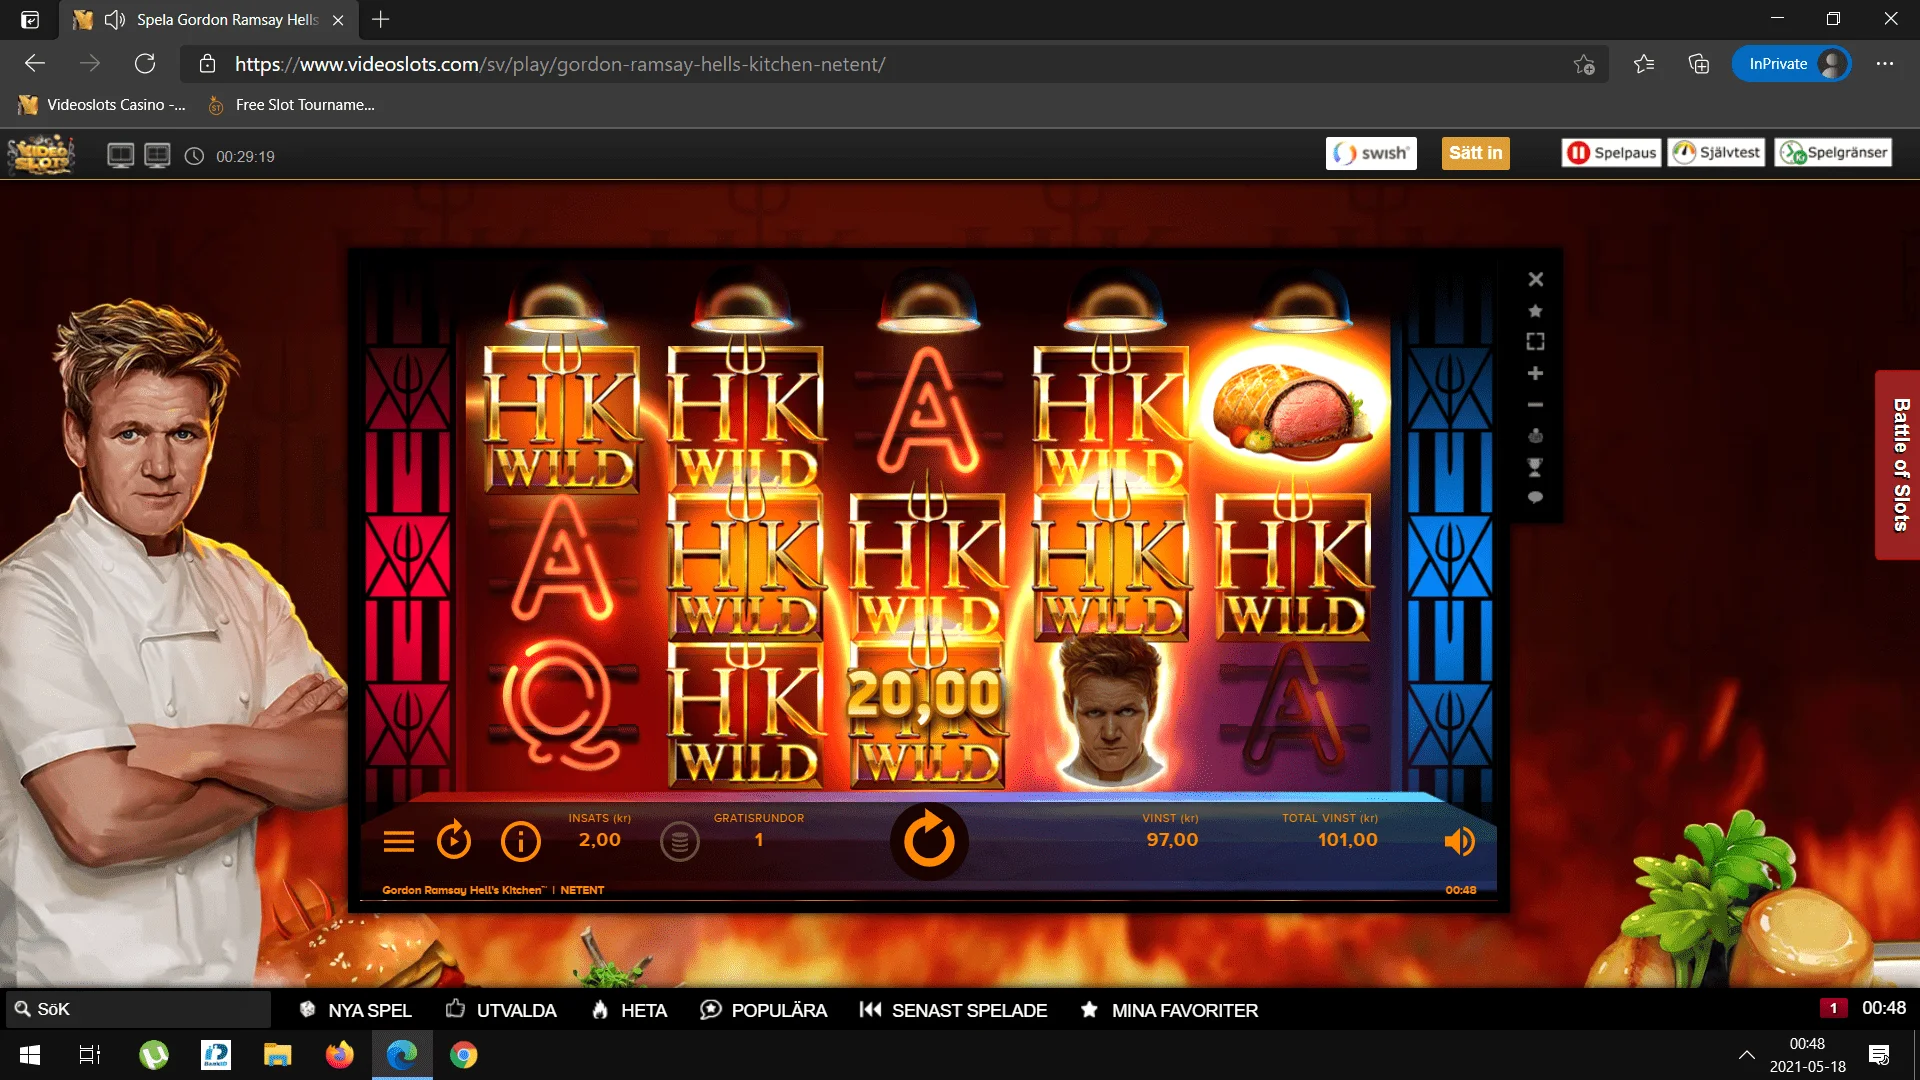Close the Spela Gordon Ramsay browser tab
Screen dimensions: 1920x1080
338,20
